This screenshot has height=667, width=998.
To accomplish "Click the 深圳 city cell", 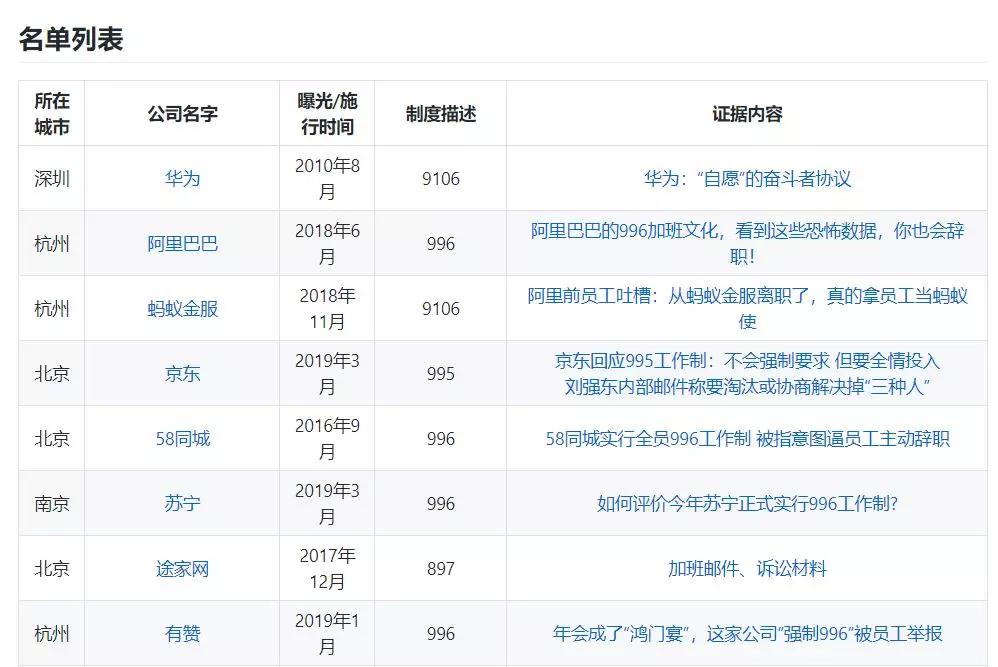I will point(52,179).
